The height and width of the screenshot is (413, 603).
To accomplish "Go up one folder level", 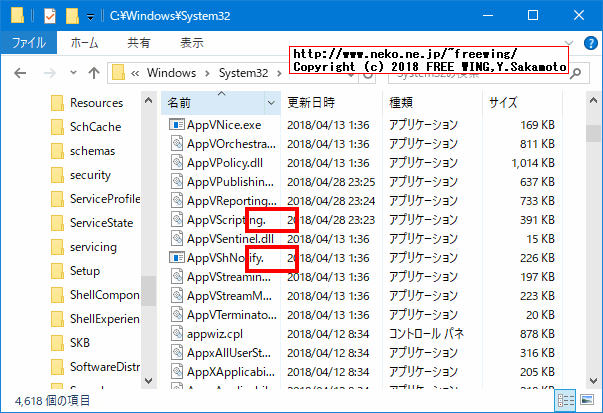I will click(x=94, y=73).
